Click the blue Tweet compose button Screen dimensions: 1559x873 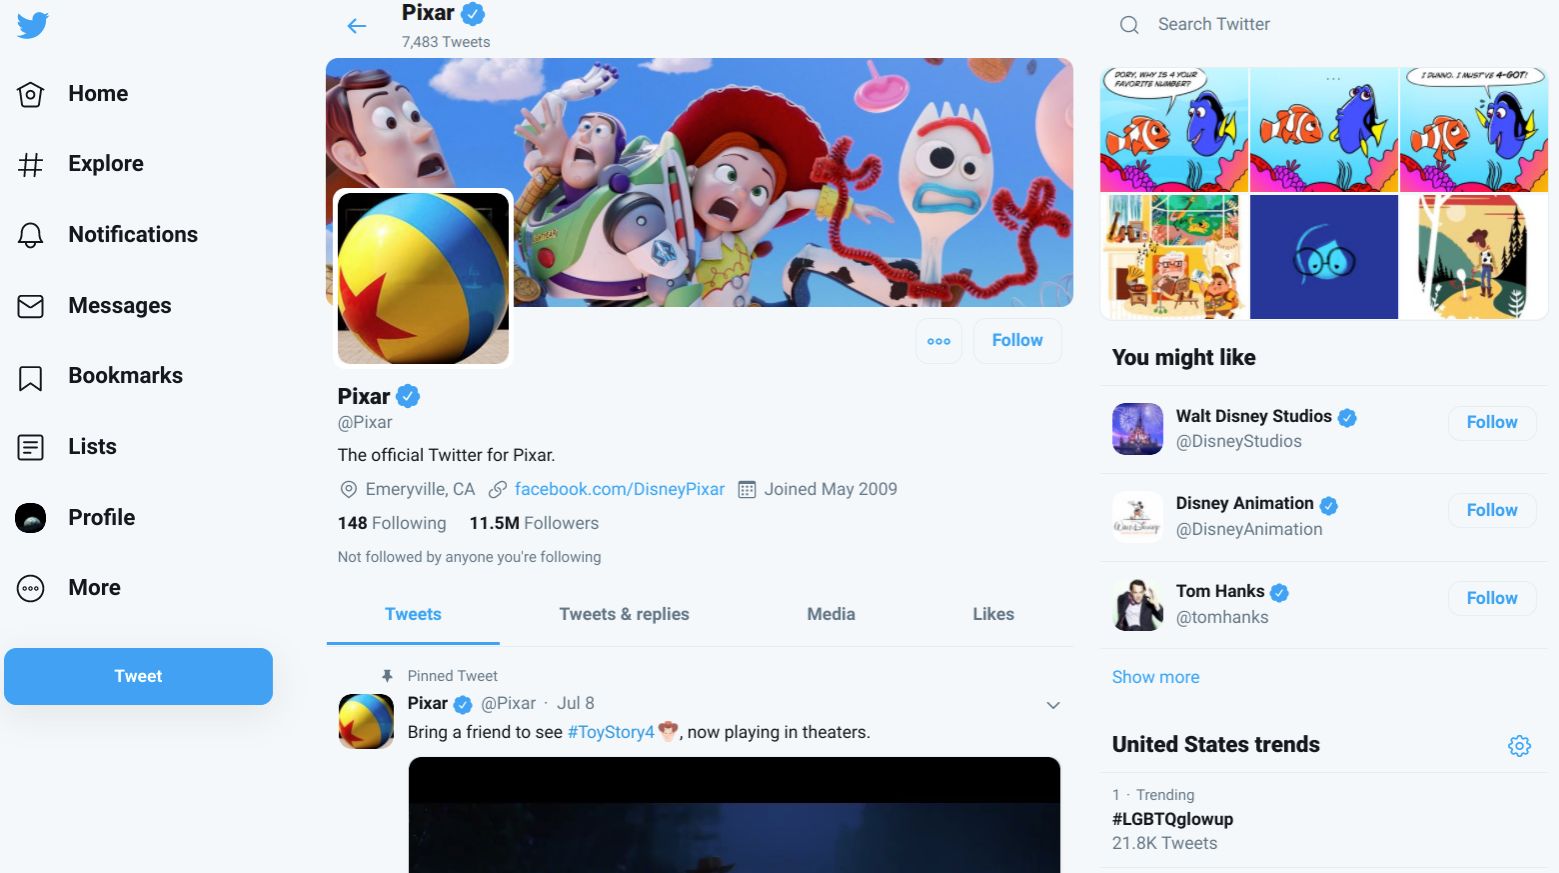point(138,677)
